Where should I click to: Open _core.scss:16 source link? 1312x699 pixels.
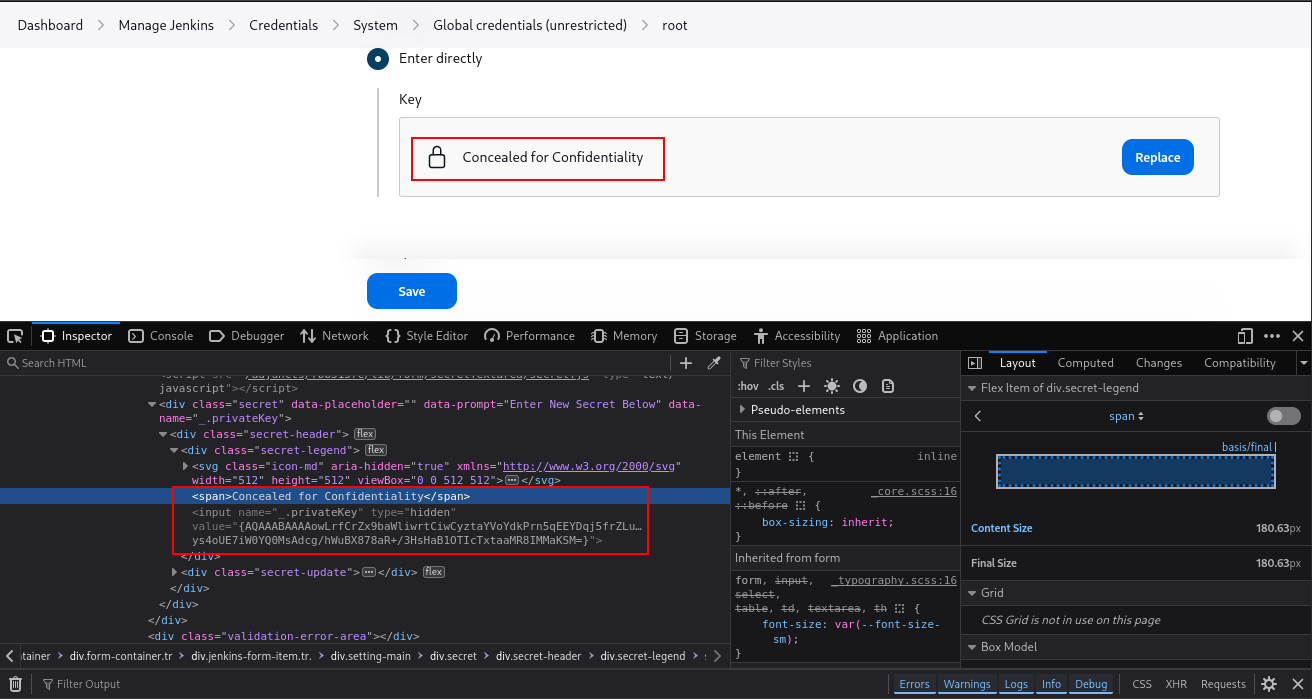[x=913, y=491]
